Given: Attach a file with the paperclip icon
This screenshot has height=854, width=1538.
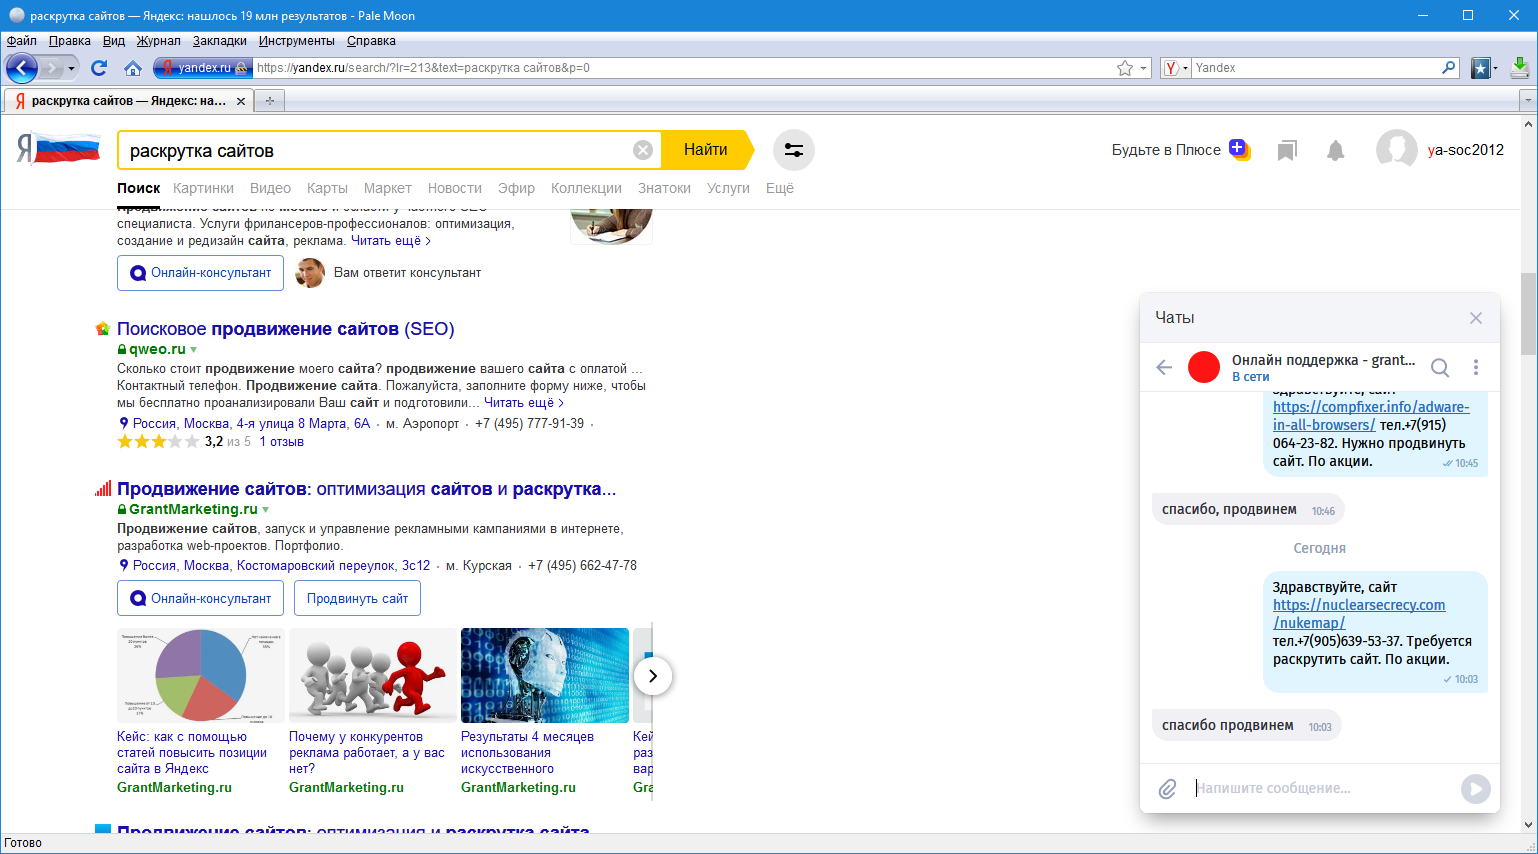Looking at the screenshot, I should tap(1167, 789).
